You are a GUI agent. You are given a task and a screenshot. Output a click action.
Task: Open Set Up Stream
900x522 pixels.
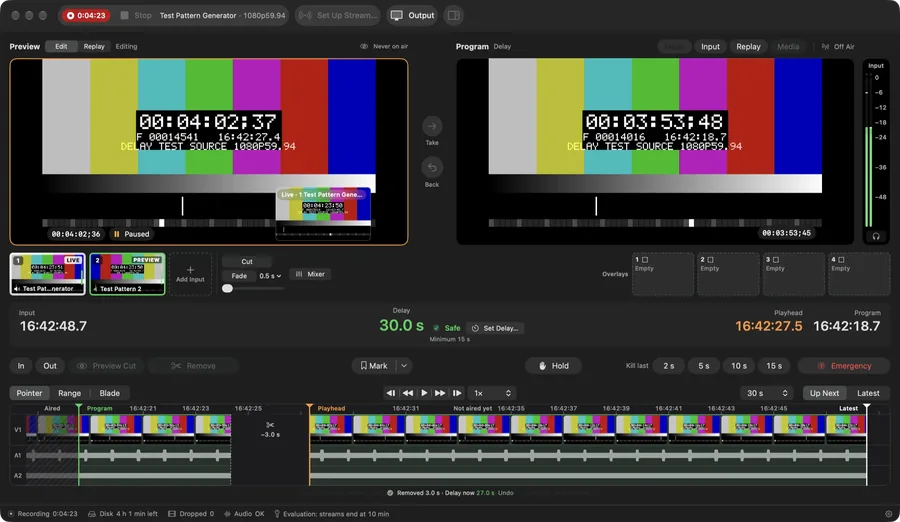(x=338, y=16)
